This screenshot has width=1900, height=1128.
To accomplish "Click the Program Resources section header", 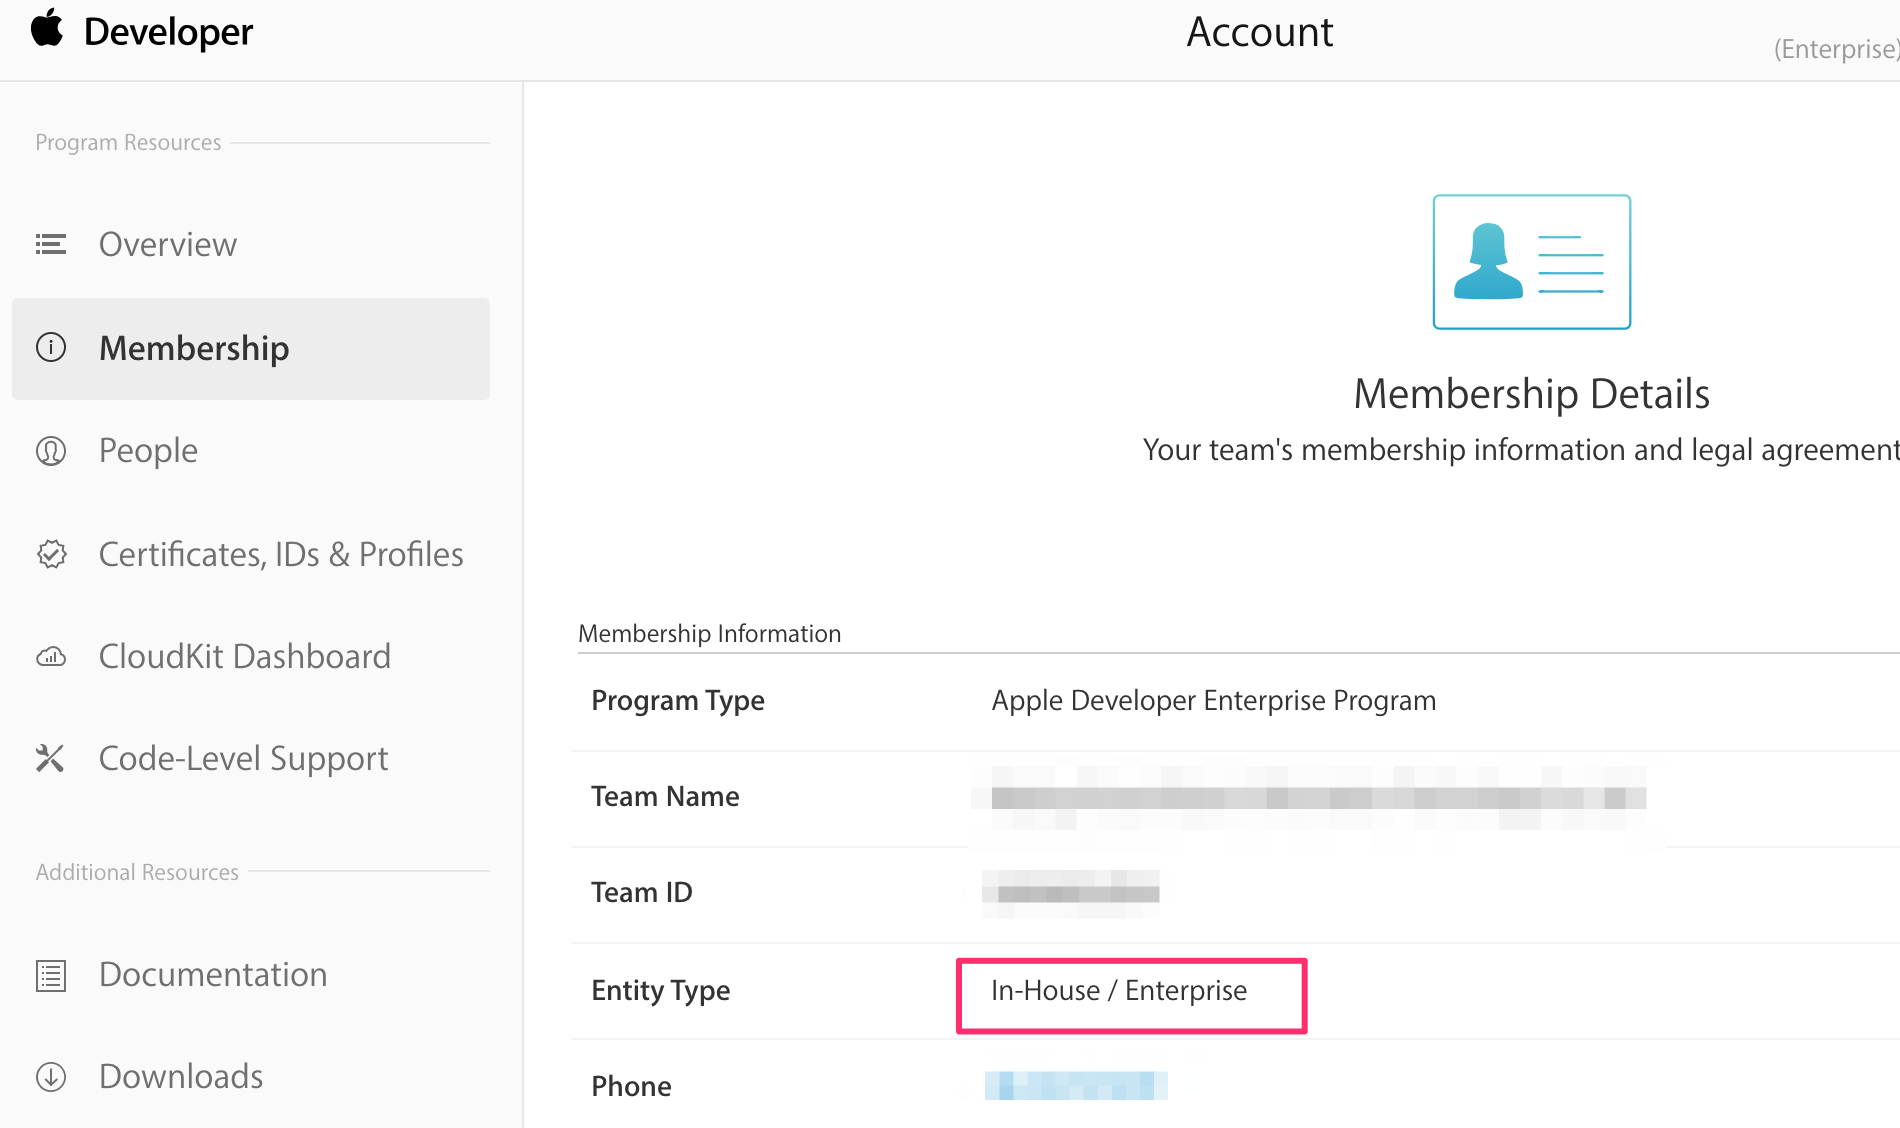I will [128, 143].
